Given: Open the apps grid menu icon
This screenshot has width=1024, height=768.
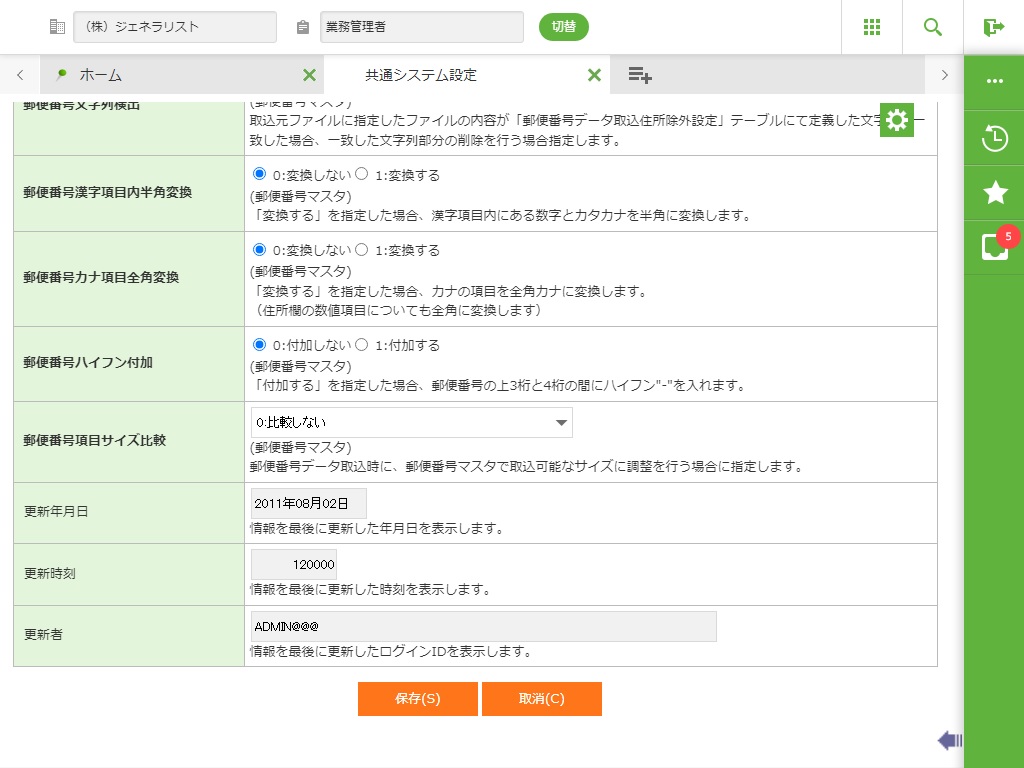Looking at the screenshot, I should click(871, 27).
